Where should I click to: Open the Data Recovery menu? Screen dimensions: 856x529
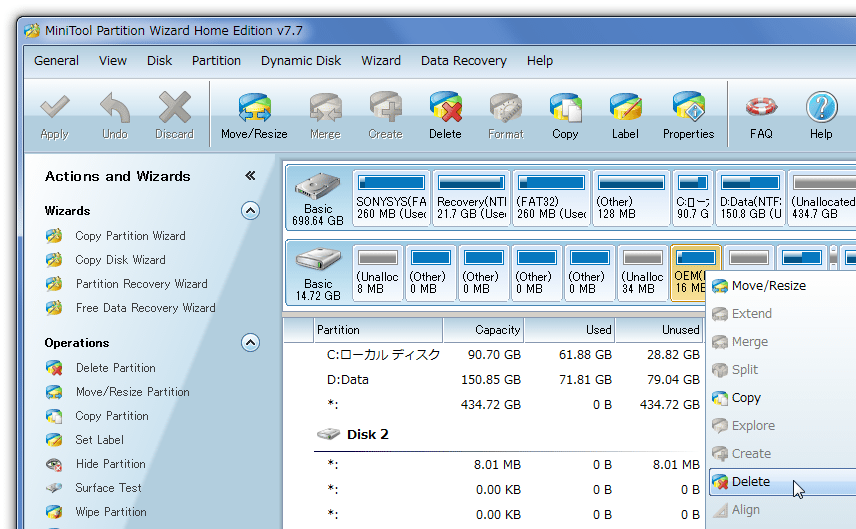(463, 61)
